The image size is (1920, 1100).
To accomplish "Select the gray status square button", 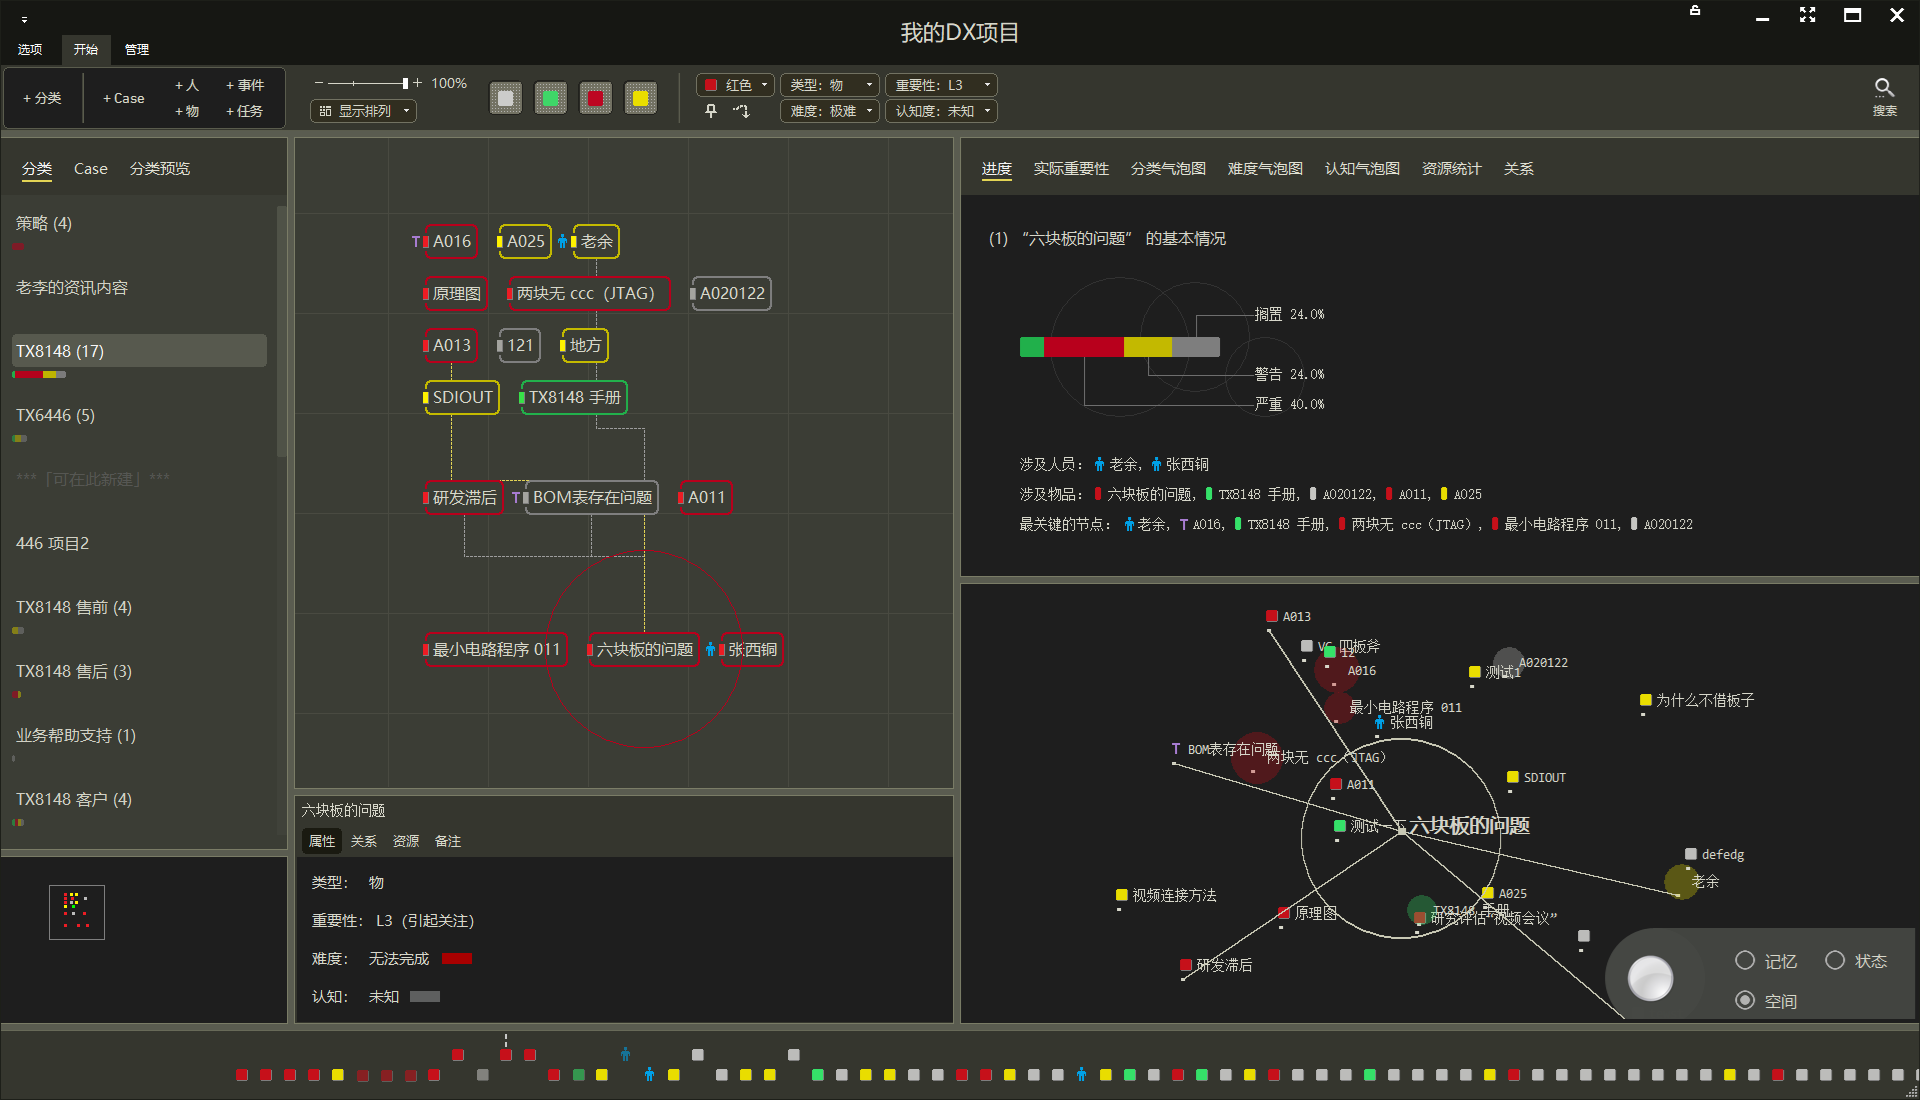I will coord(506,98).
